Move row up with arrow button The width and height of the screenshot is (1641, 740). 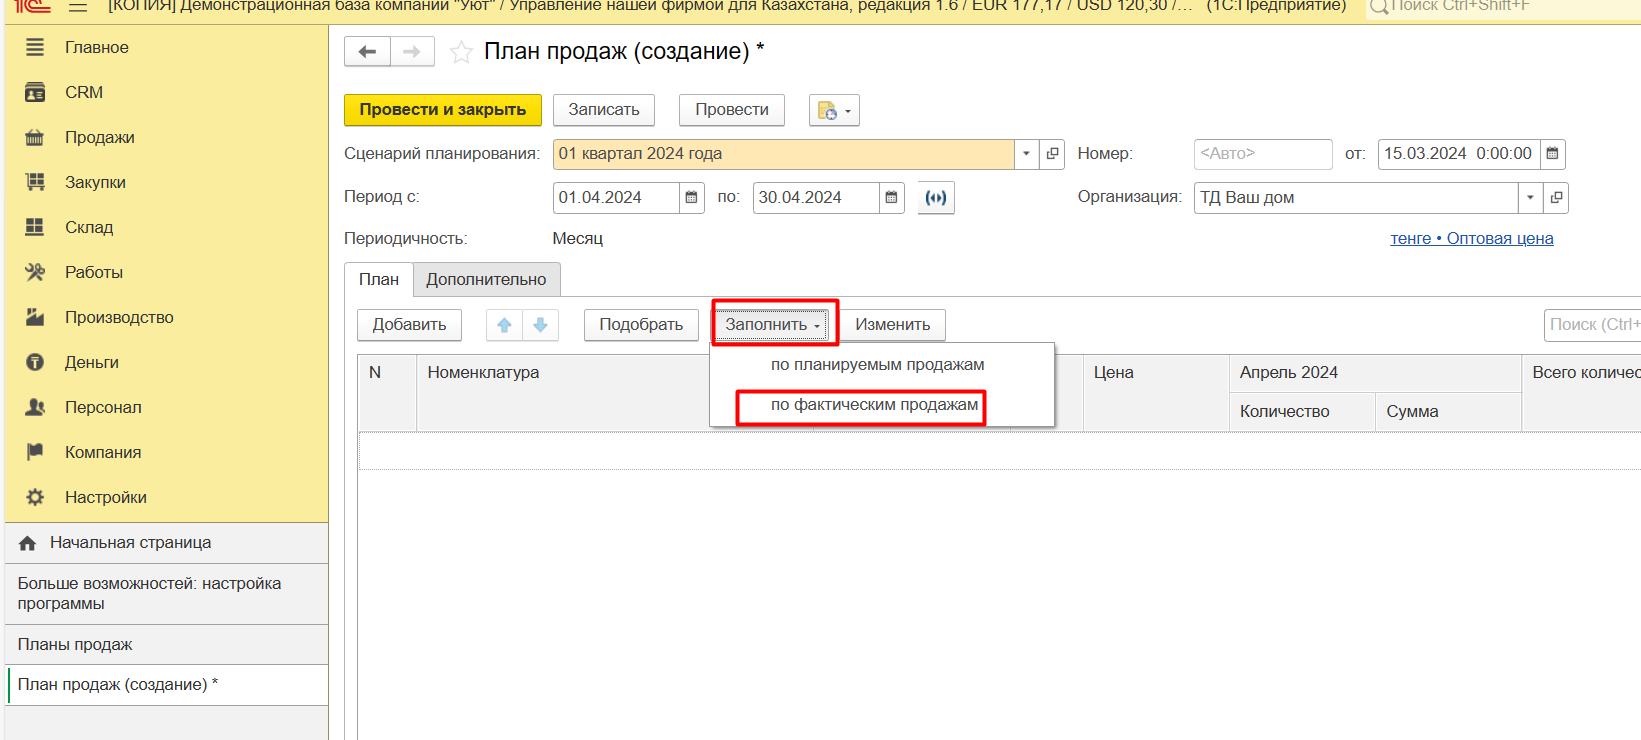[504, 325]
